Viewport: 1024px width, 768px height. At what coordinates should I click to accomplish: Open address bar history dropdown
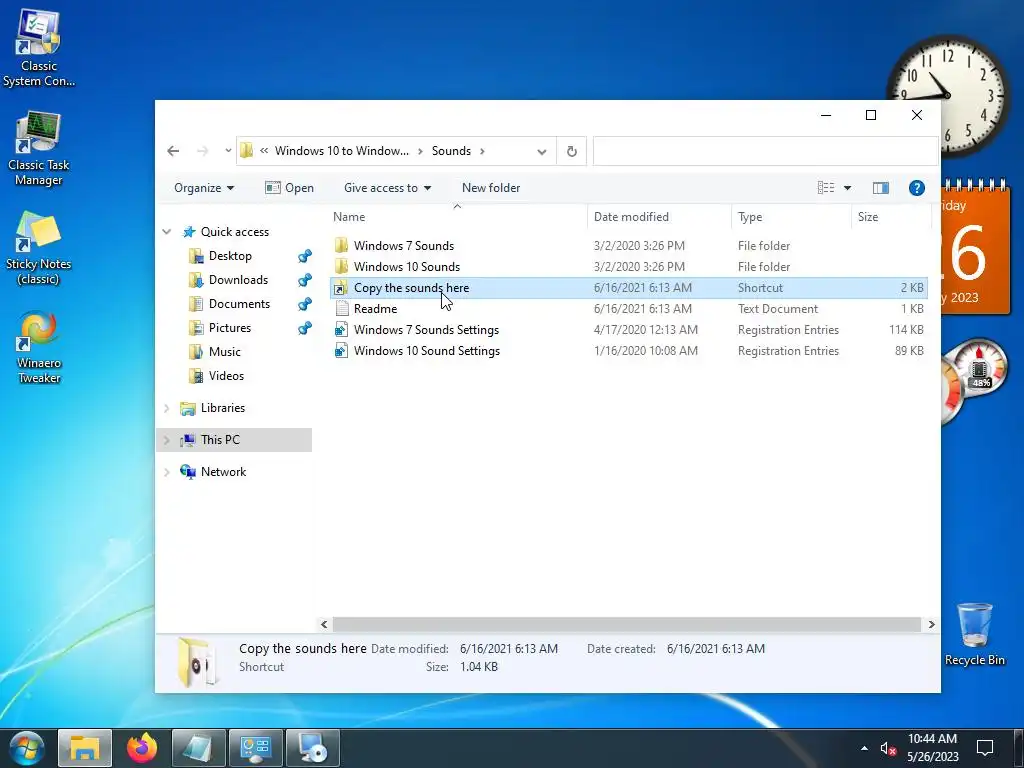click(541, 152)
